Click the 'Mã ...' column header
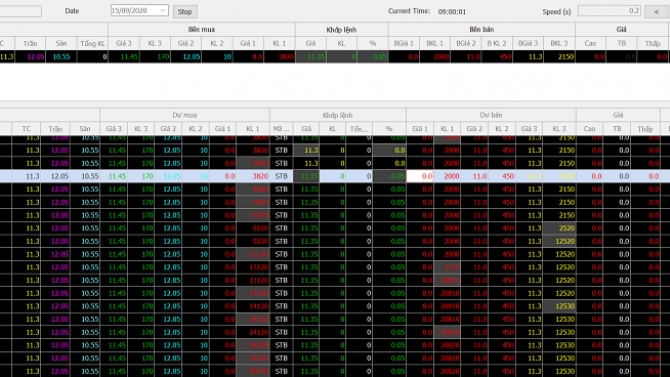This screenshot has width=670, height=377. point(281,129)
